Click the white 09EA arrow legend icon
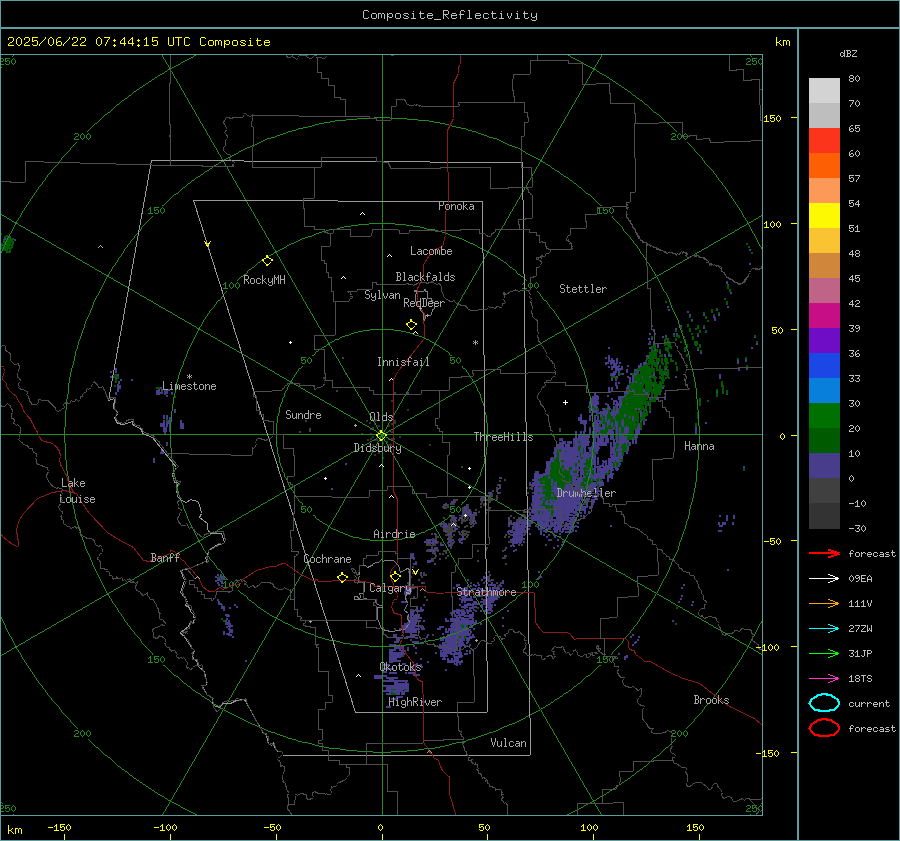This screenshot has height=841, width=900. tap(824, 578)
